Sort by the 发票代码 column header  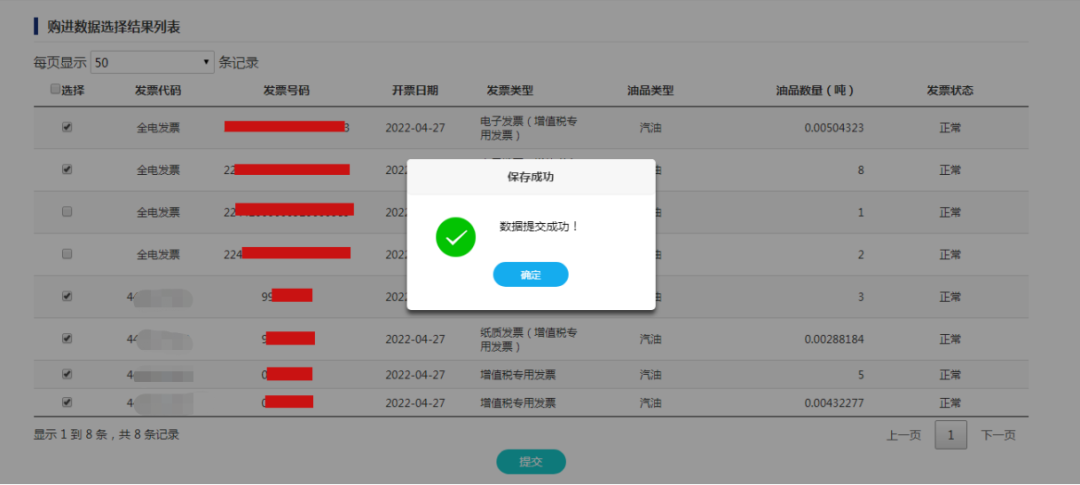click(x=158, y=90)
